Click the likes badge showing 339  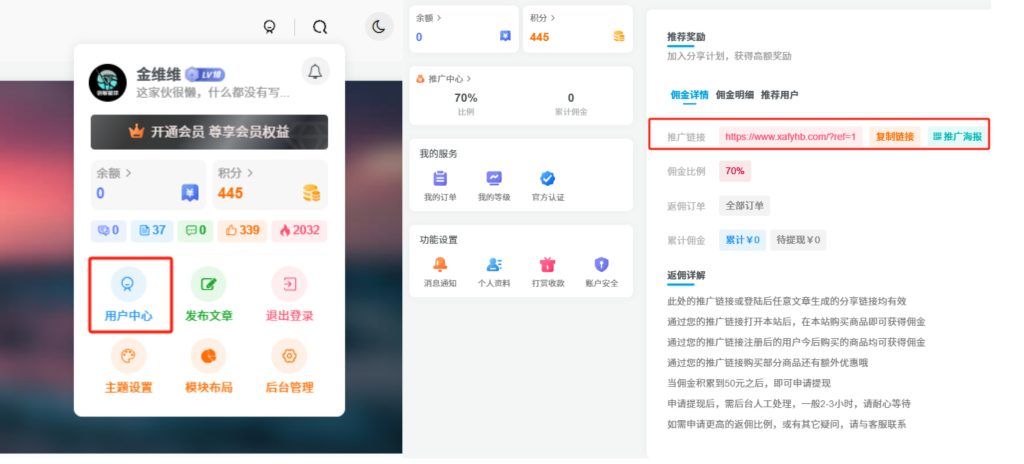242,230
